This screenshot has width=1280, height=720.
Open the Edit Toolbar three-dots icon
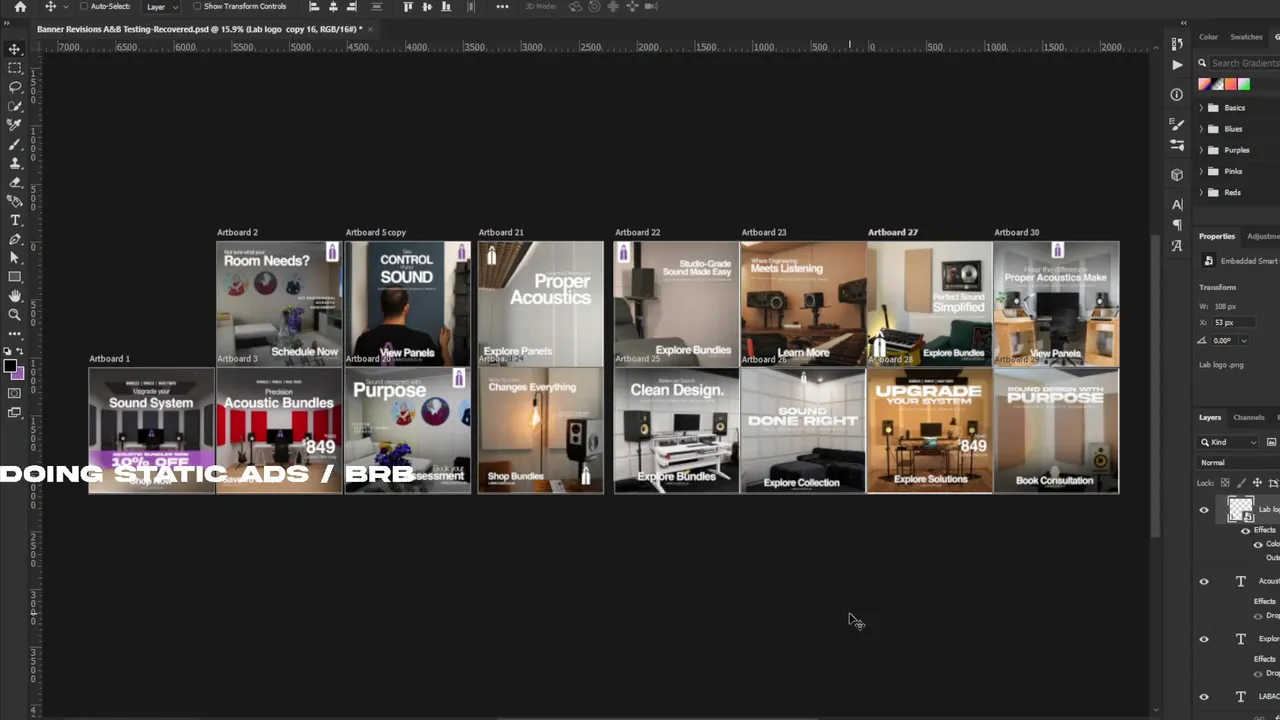tap(15, 333)
